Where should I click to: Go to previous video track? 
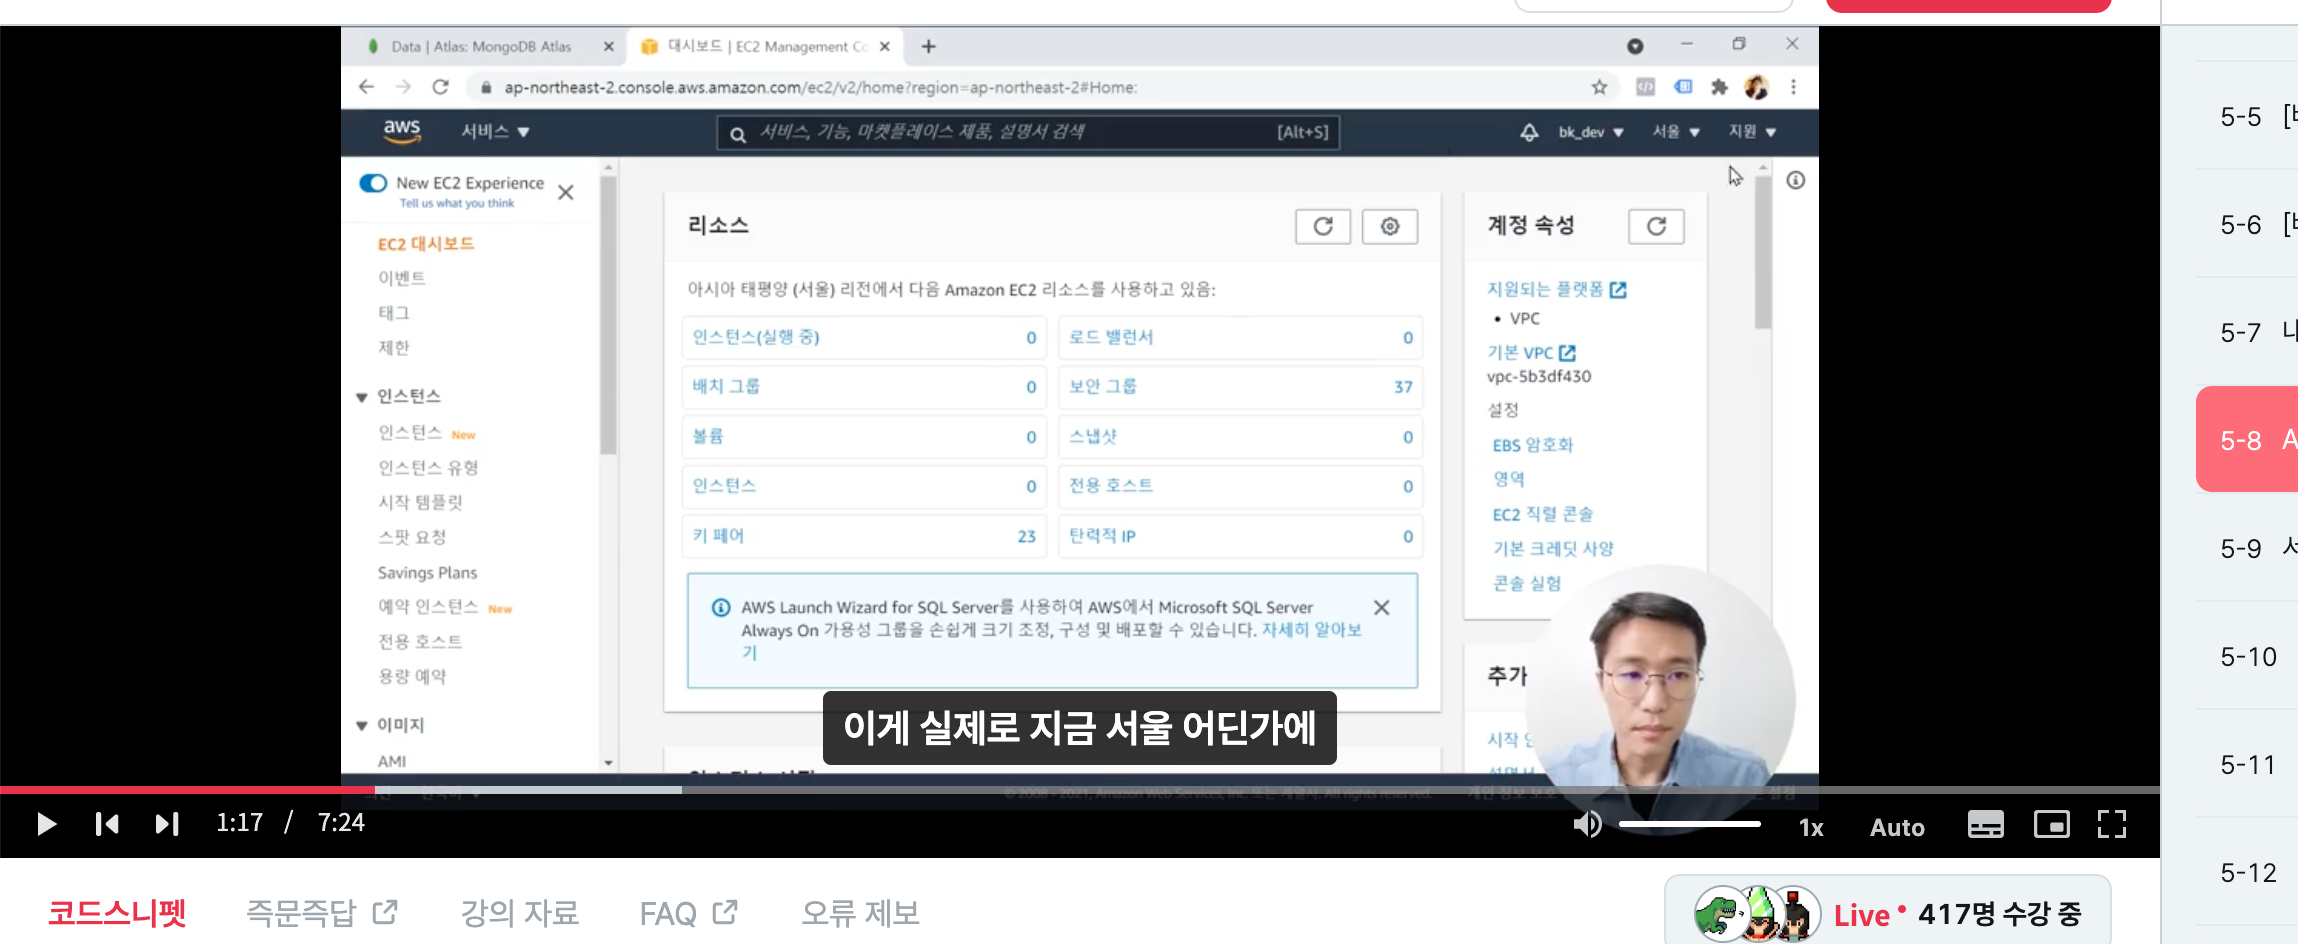coord(107,824)
